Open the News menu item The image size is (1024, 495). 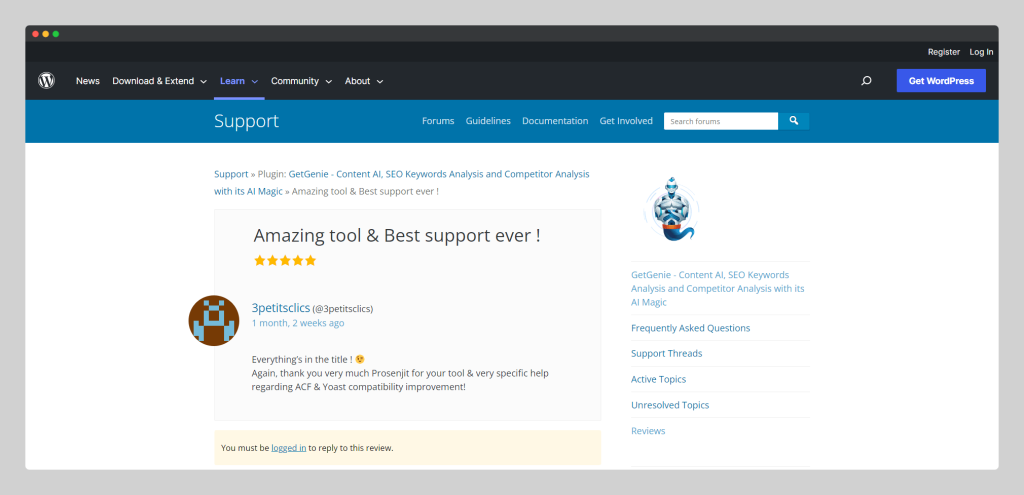click(x=88, y=81)
